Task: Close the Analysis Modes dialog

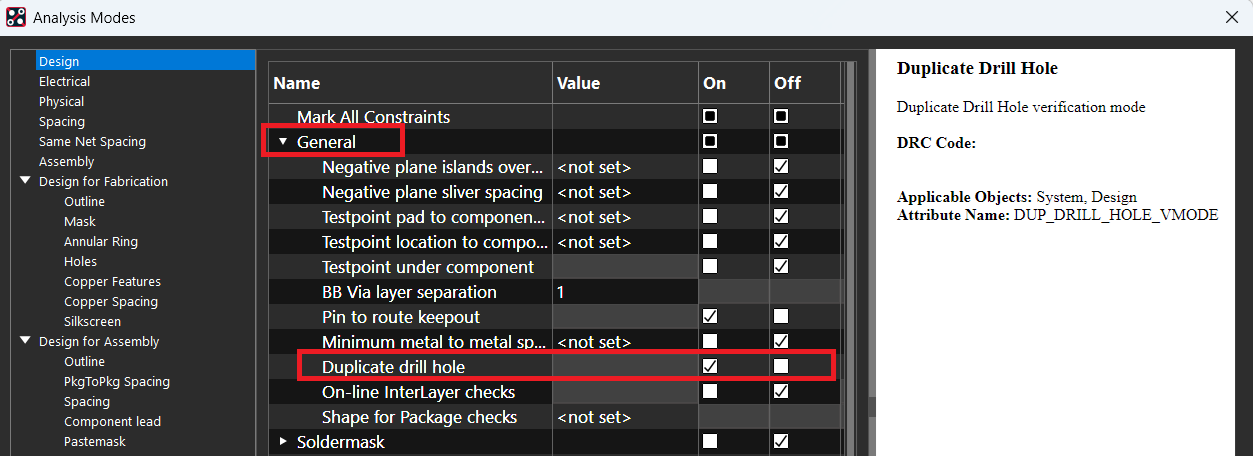Action: [1231, 17]
